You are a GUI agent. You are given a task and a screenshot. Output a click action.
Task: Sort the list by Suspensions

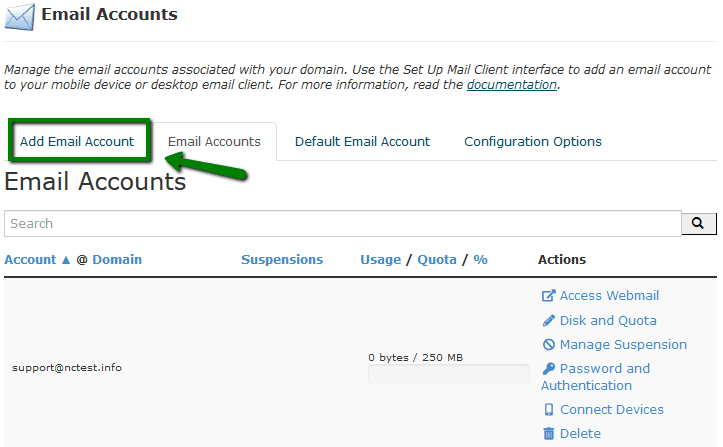click(282, 259)
